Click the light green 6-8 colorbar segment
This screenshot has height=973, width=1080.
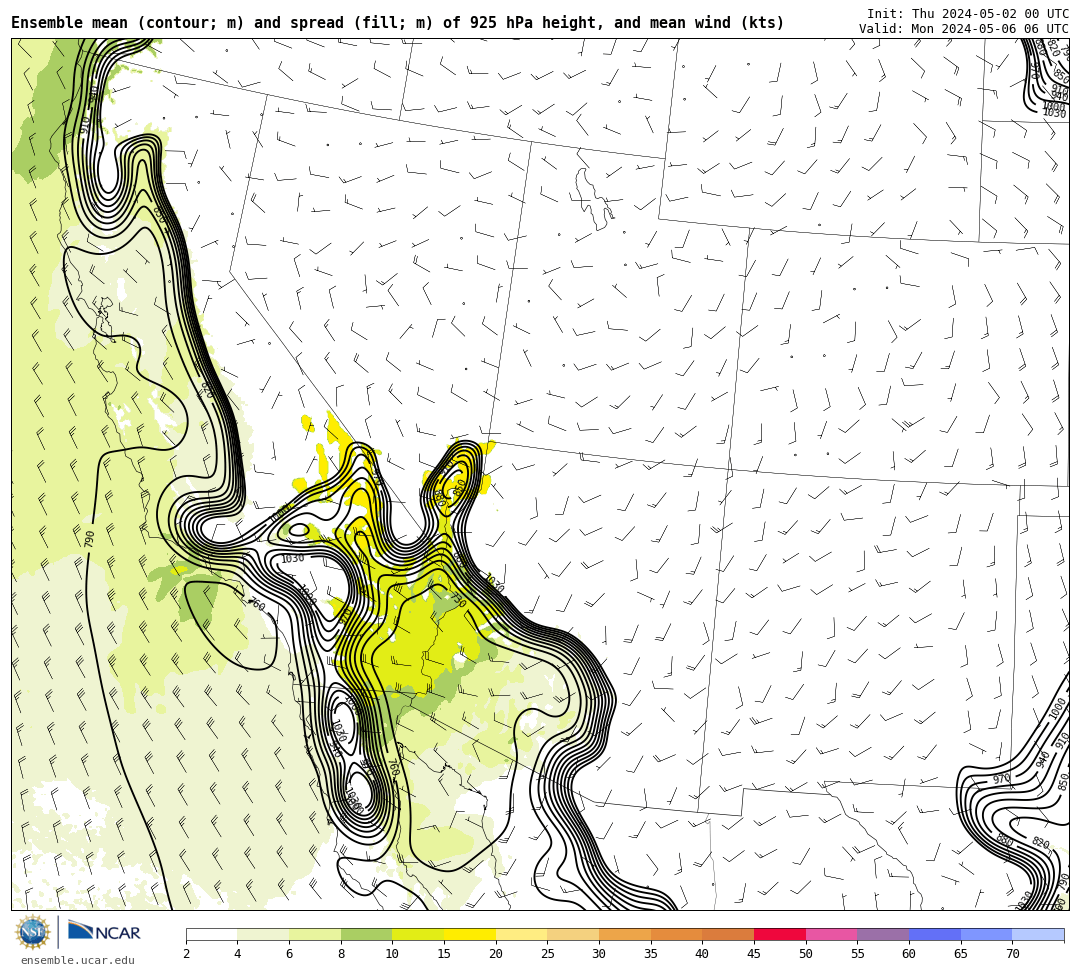[x=315, y=934]
